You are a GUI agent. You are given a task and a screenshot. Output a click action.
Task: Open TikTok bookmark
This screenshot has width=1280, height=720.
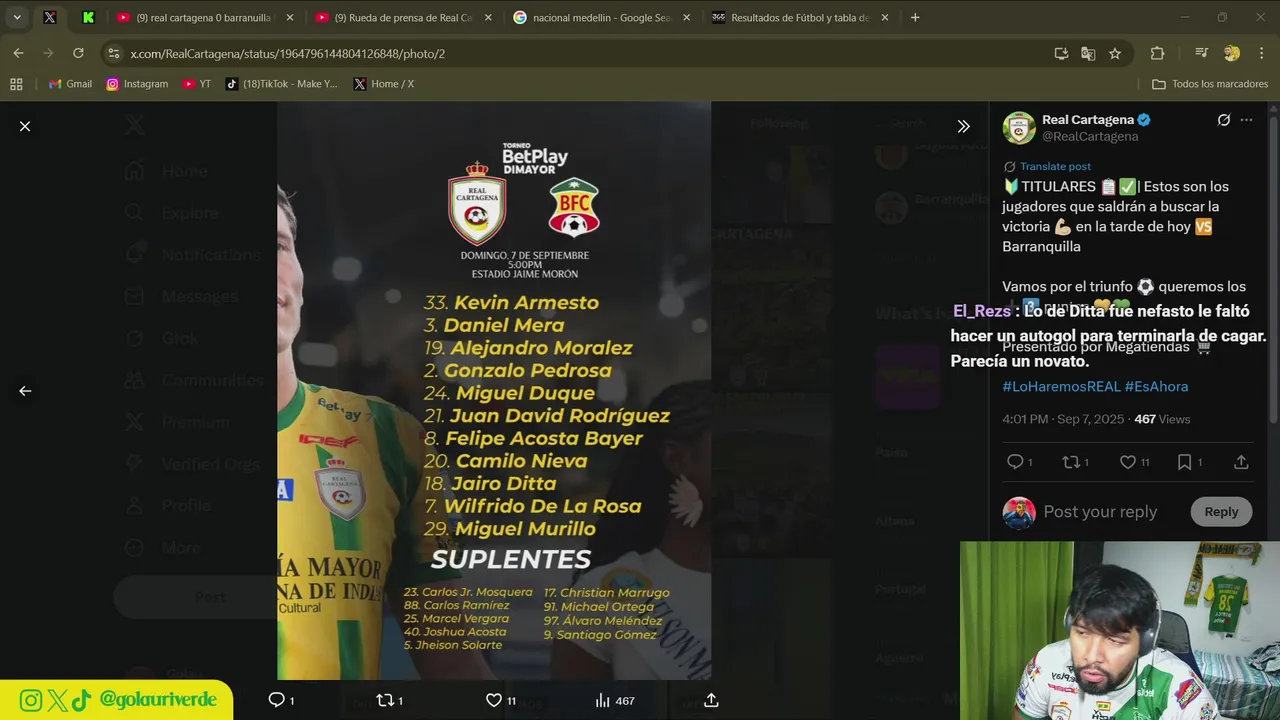tap(282, 84)
